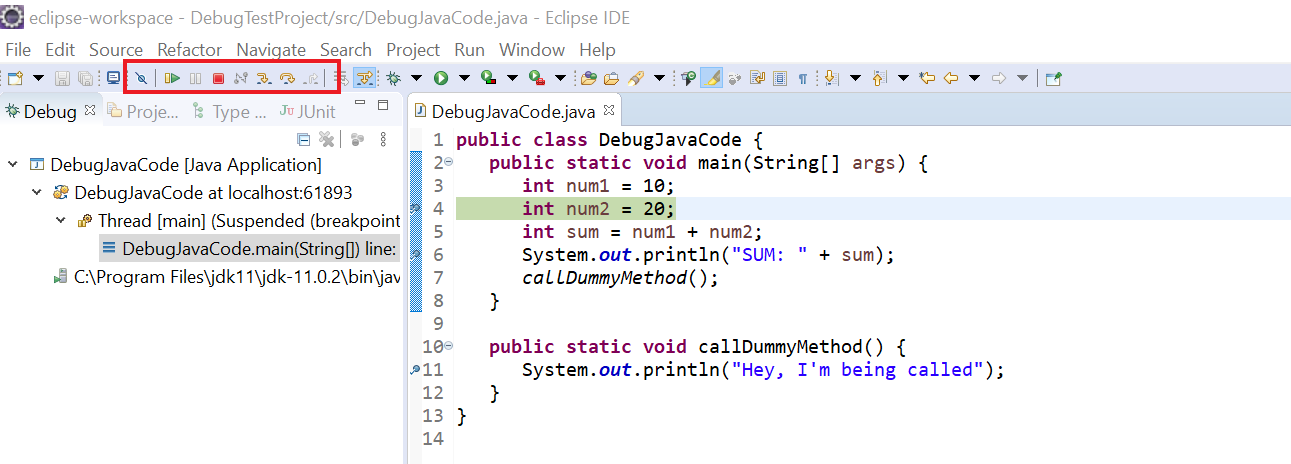Viewport: 1291px width, 464px height.
Task: Switch to the Type Hierarchy tab
Action: pyautogui.click(x=229, y=112)
